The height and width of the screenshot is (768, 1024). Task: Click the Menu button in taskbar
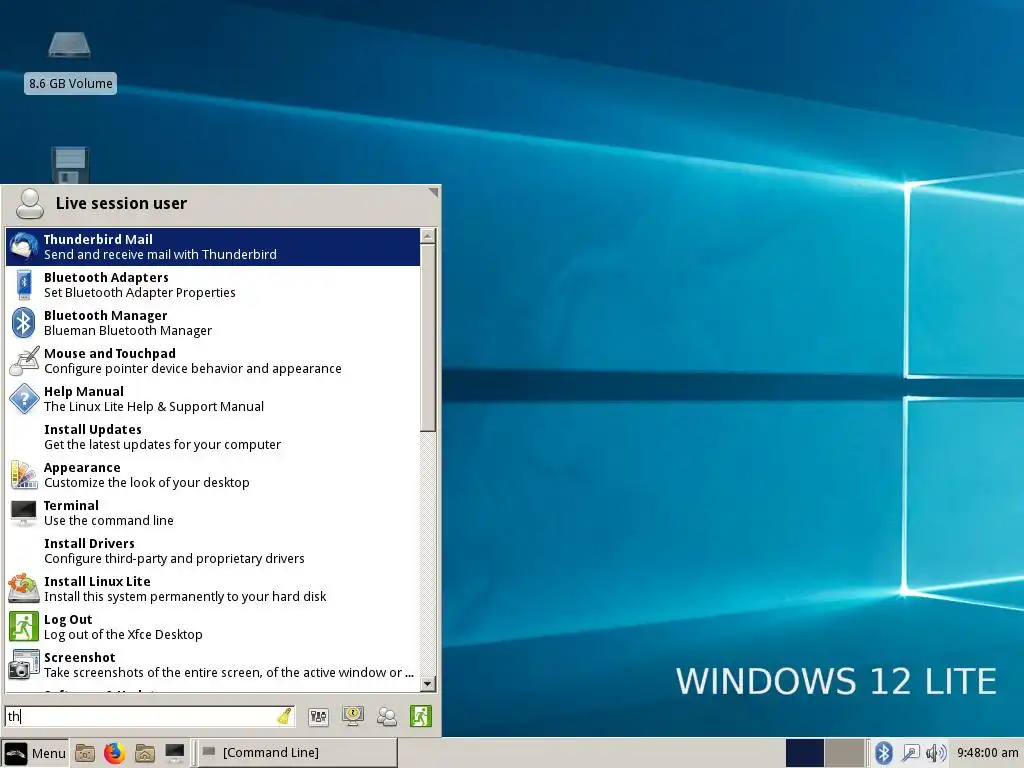(x=35, y=753)
